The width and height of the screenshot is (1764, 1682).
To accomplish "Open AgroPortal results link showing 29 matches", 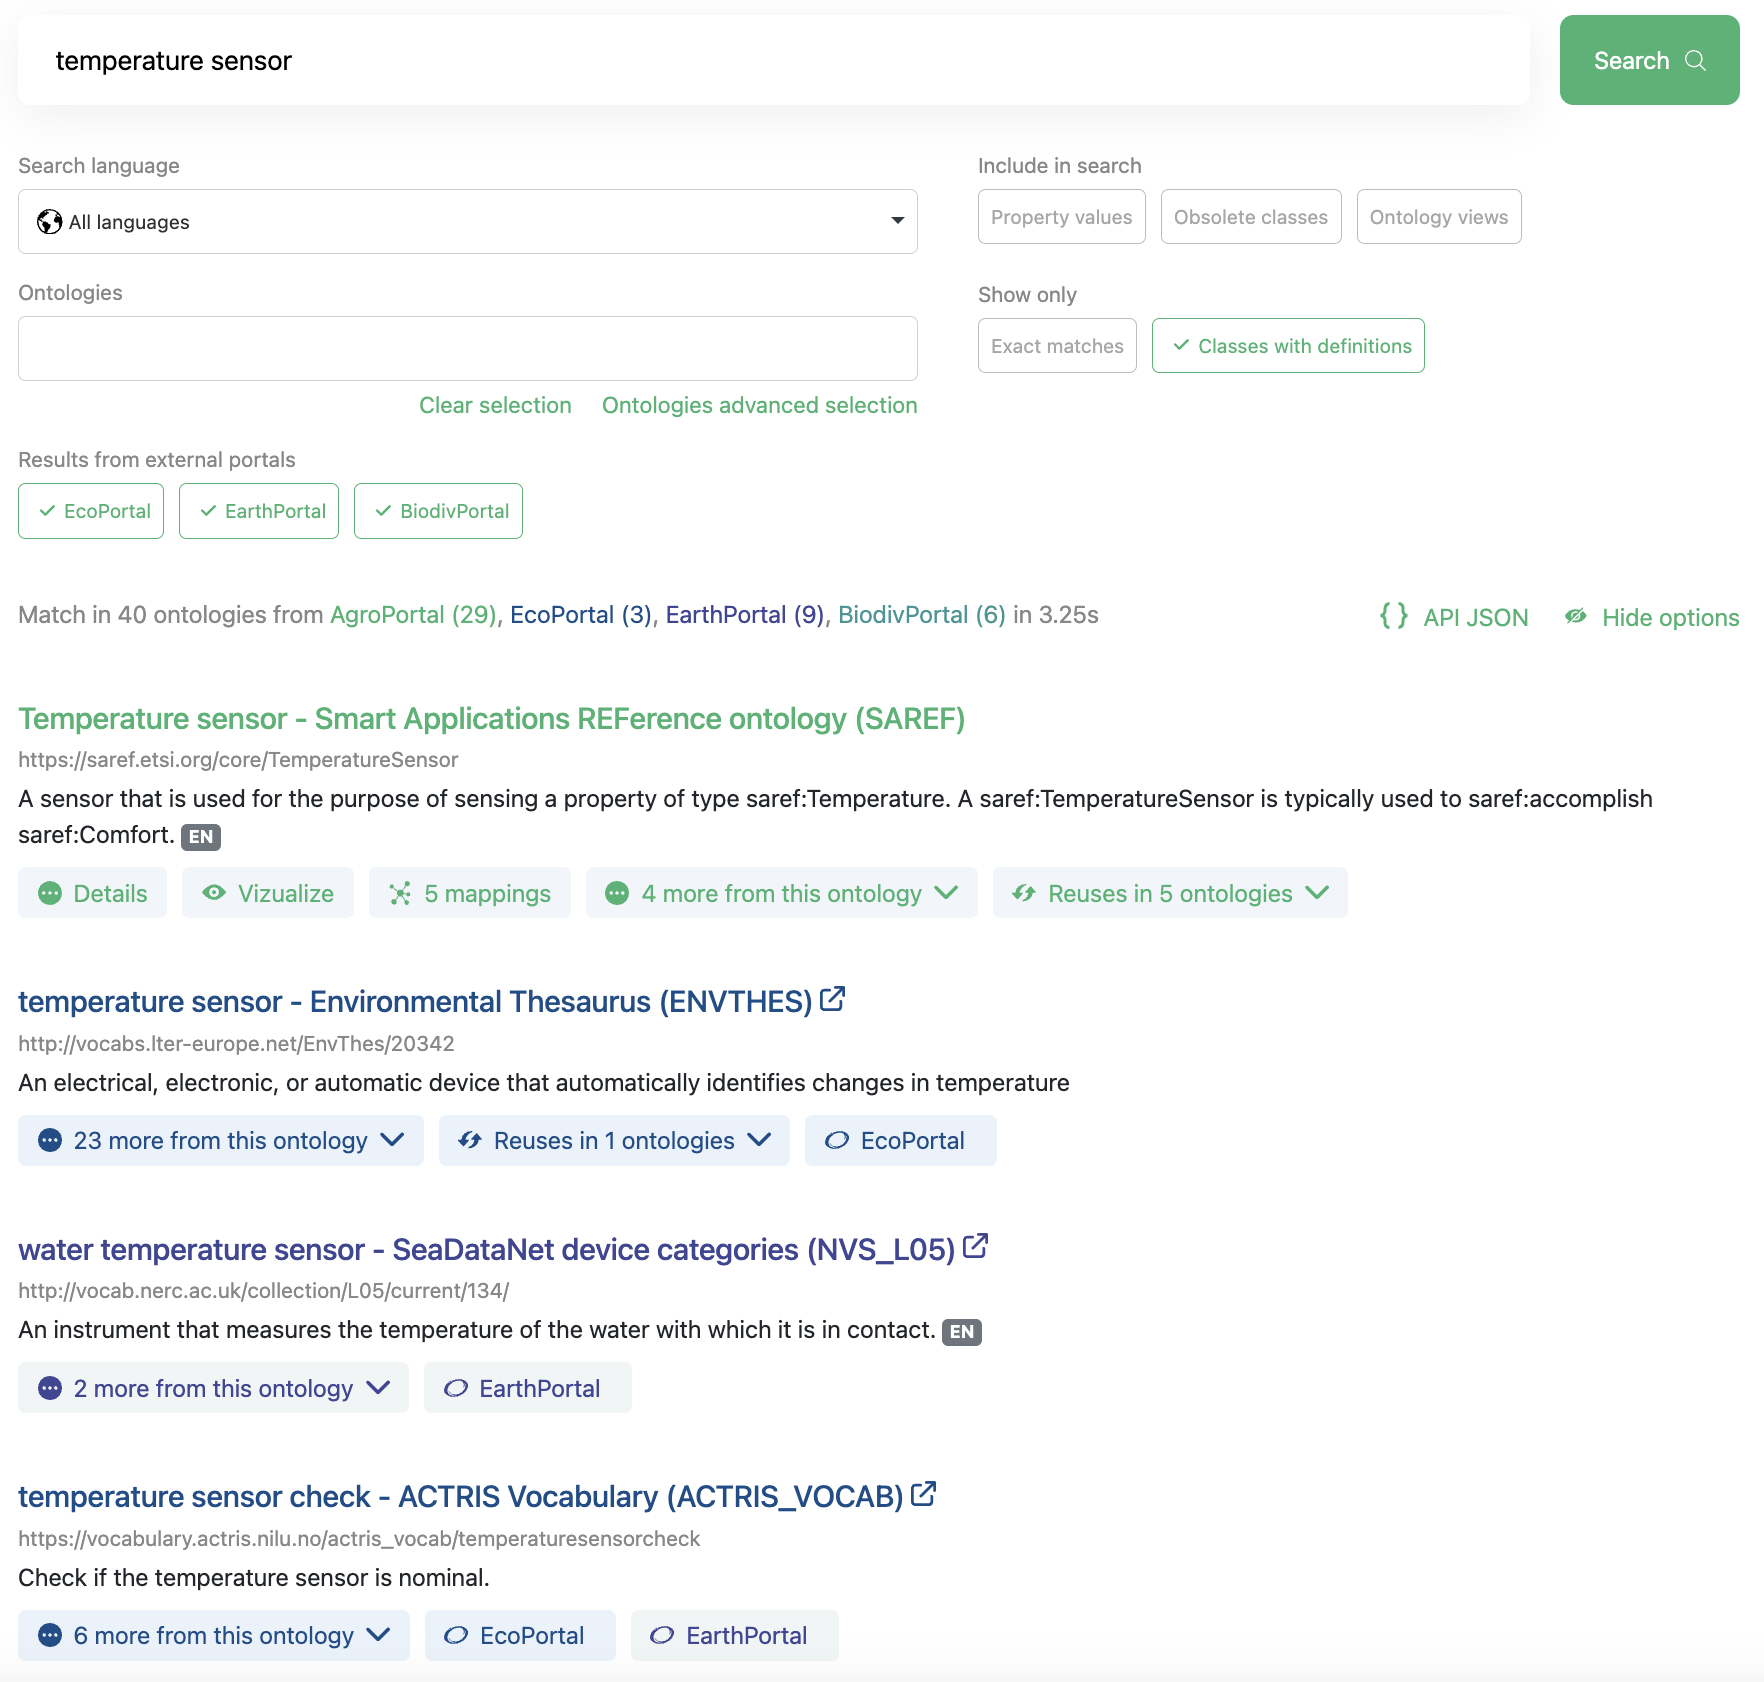I will tap(413, 615).
